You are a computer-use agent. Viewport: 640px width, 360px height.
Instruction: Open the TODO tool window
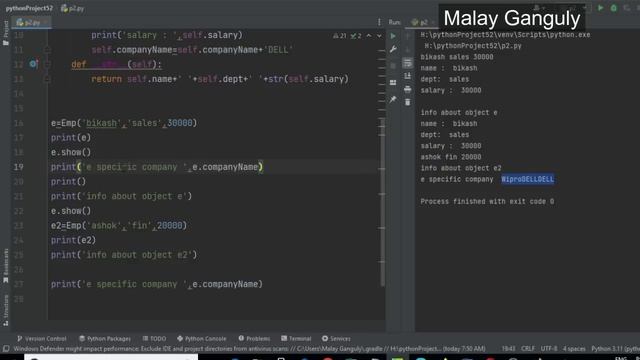pyautogui.click(x=154, y=339)
